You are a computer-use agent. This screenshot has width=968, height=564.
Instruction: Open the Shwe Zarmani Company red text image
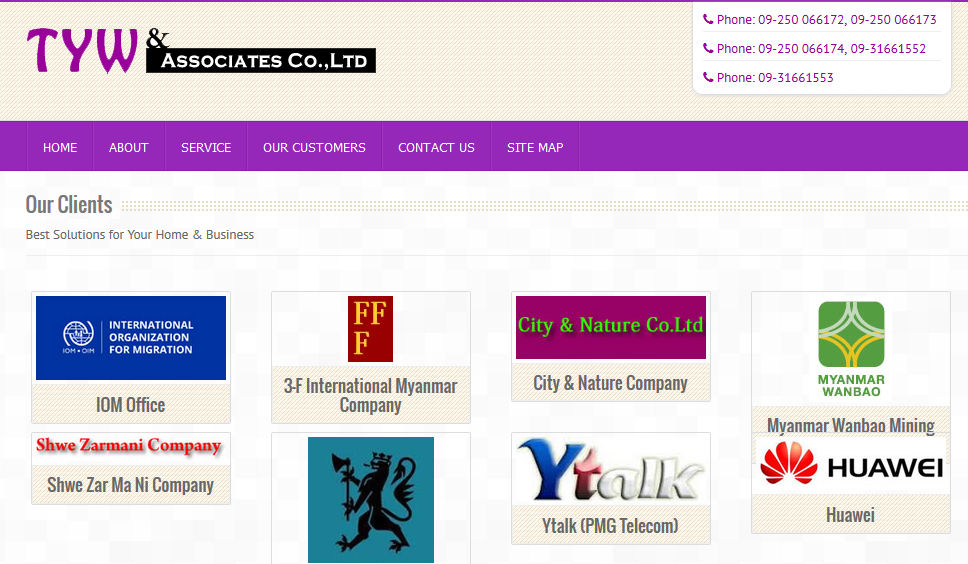click(128, 446)
